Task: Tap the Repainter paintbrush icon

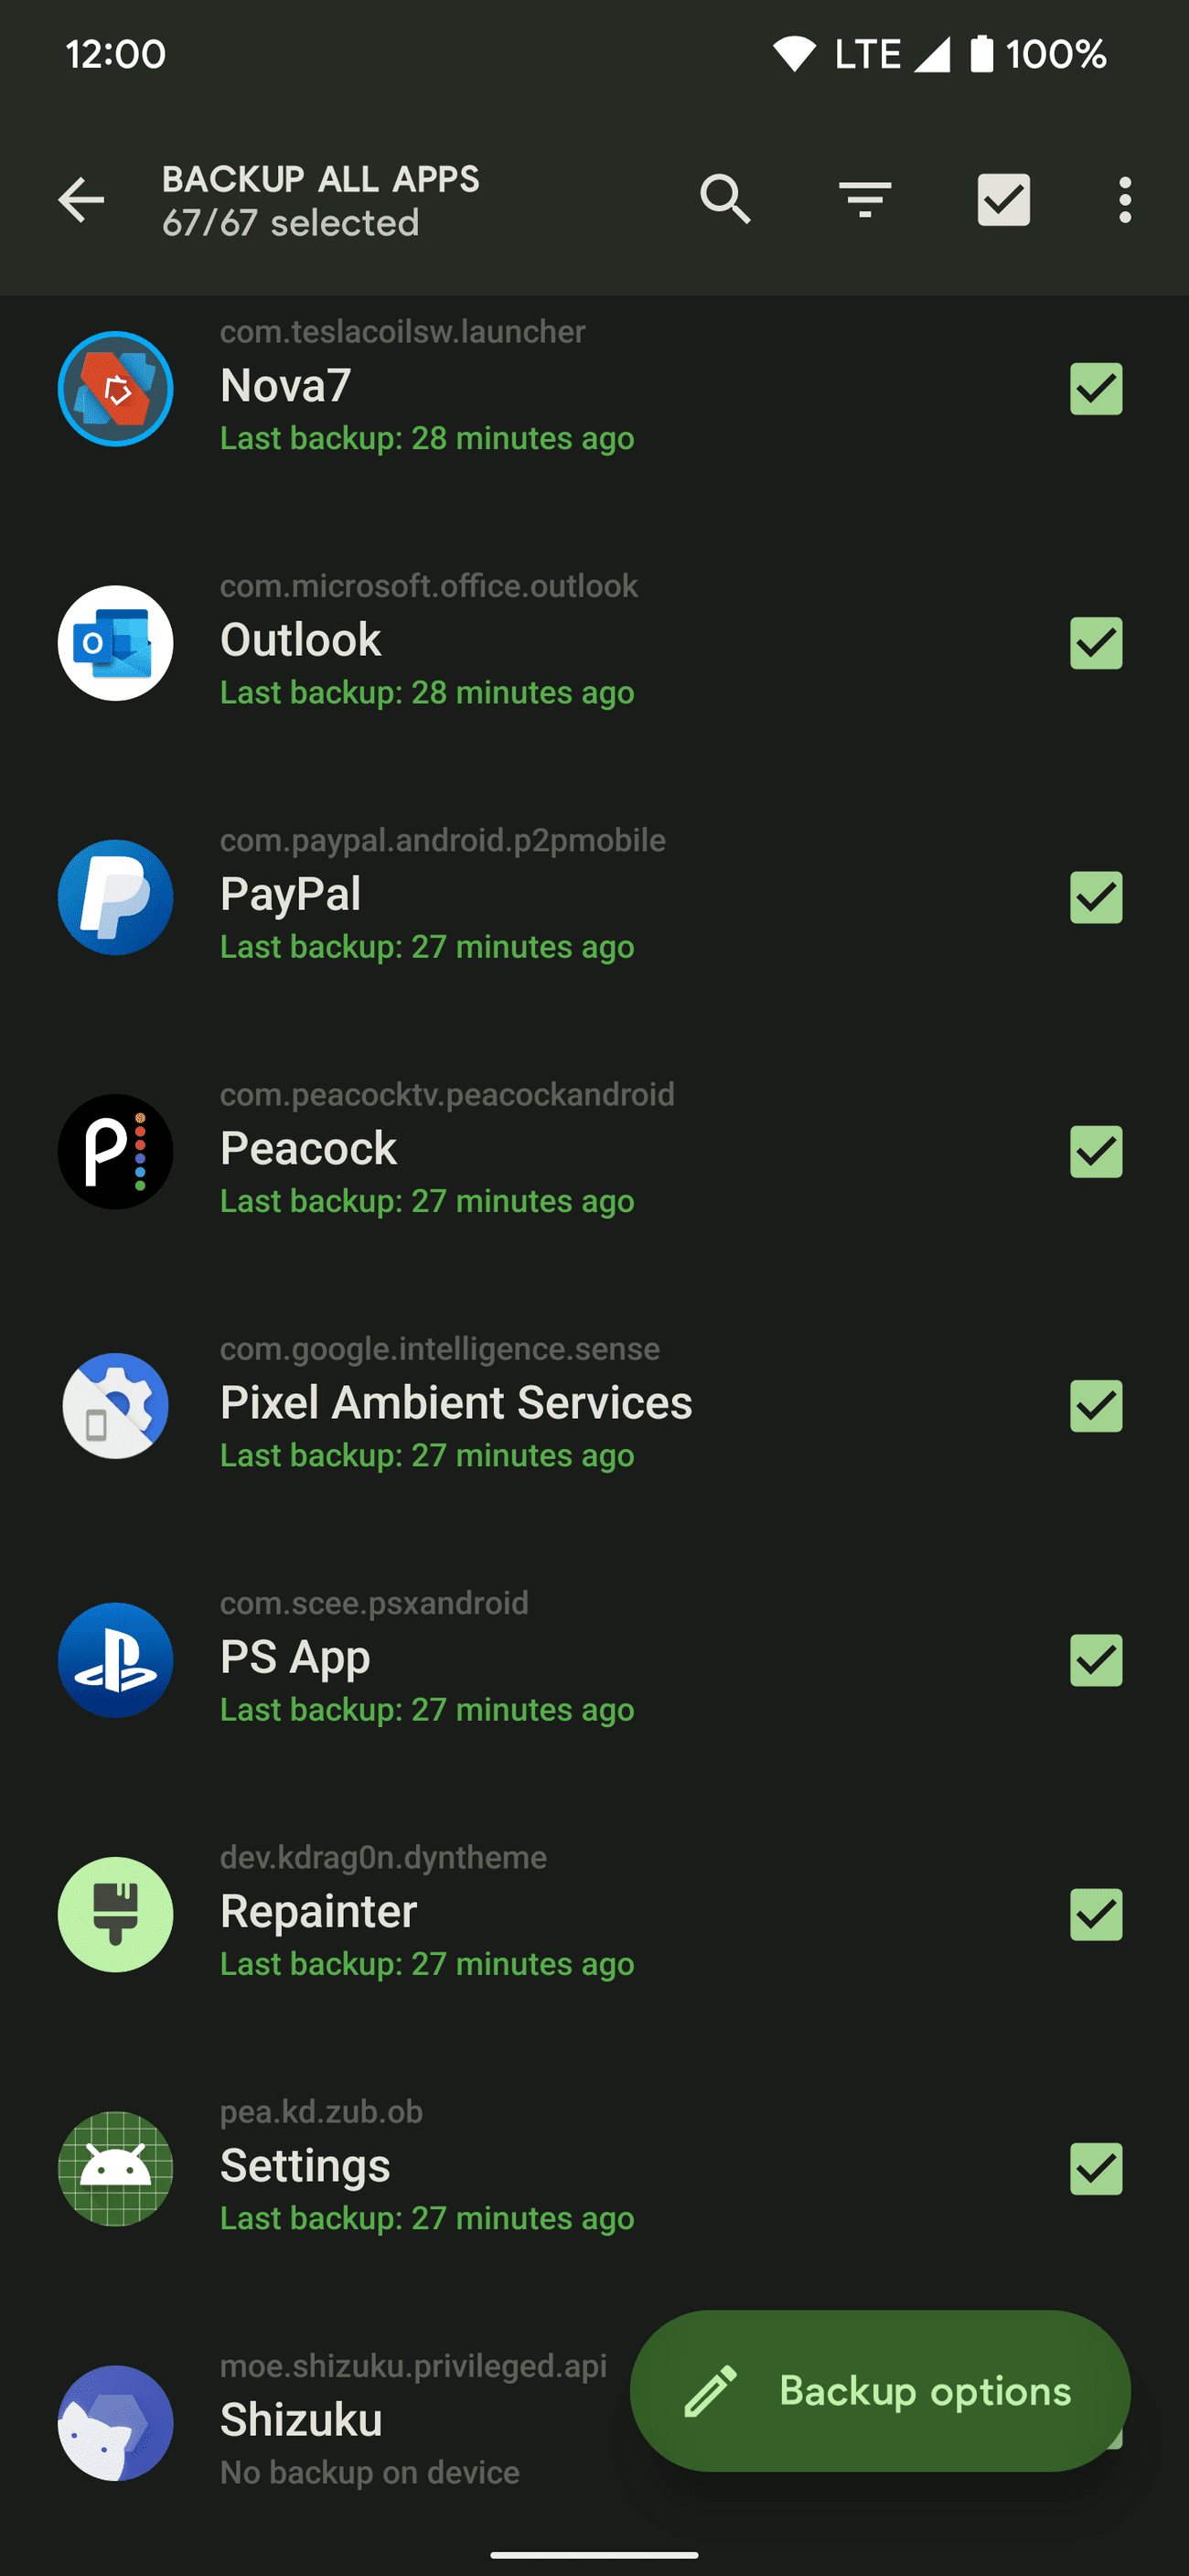Action: (116, 1915)
